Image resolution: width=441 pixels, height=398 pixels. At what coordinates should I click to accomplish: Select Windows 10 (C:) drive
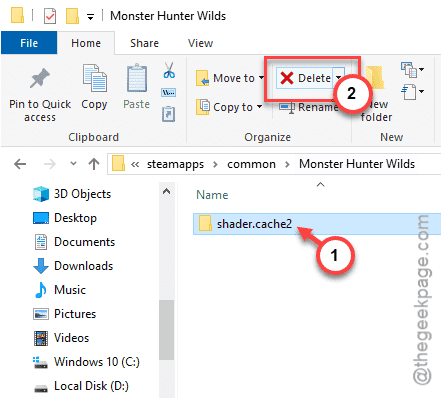[86, 362]
